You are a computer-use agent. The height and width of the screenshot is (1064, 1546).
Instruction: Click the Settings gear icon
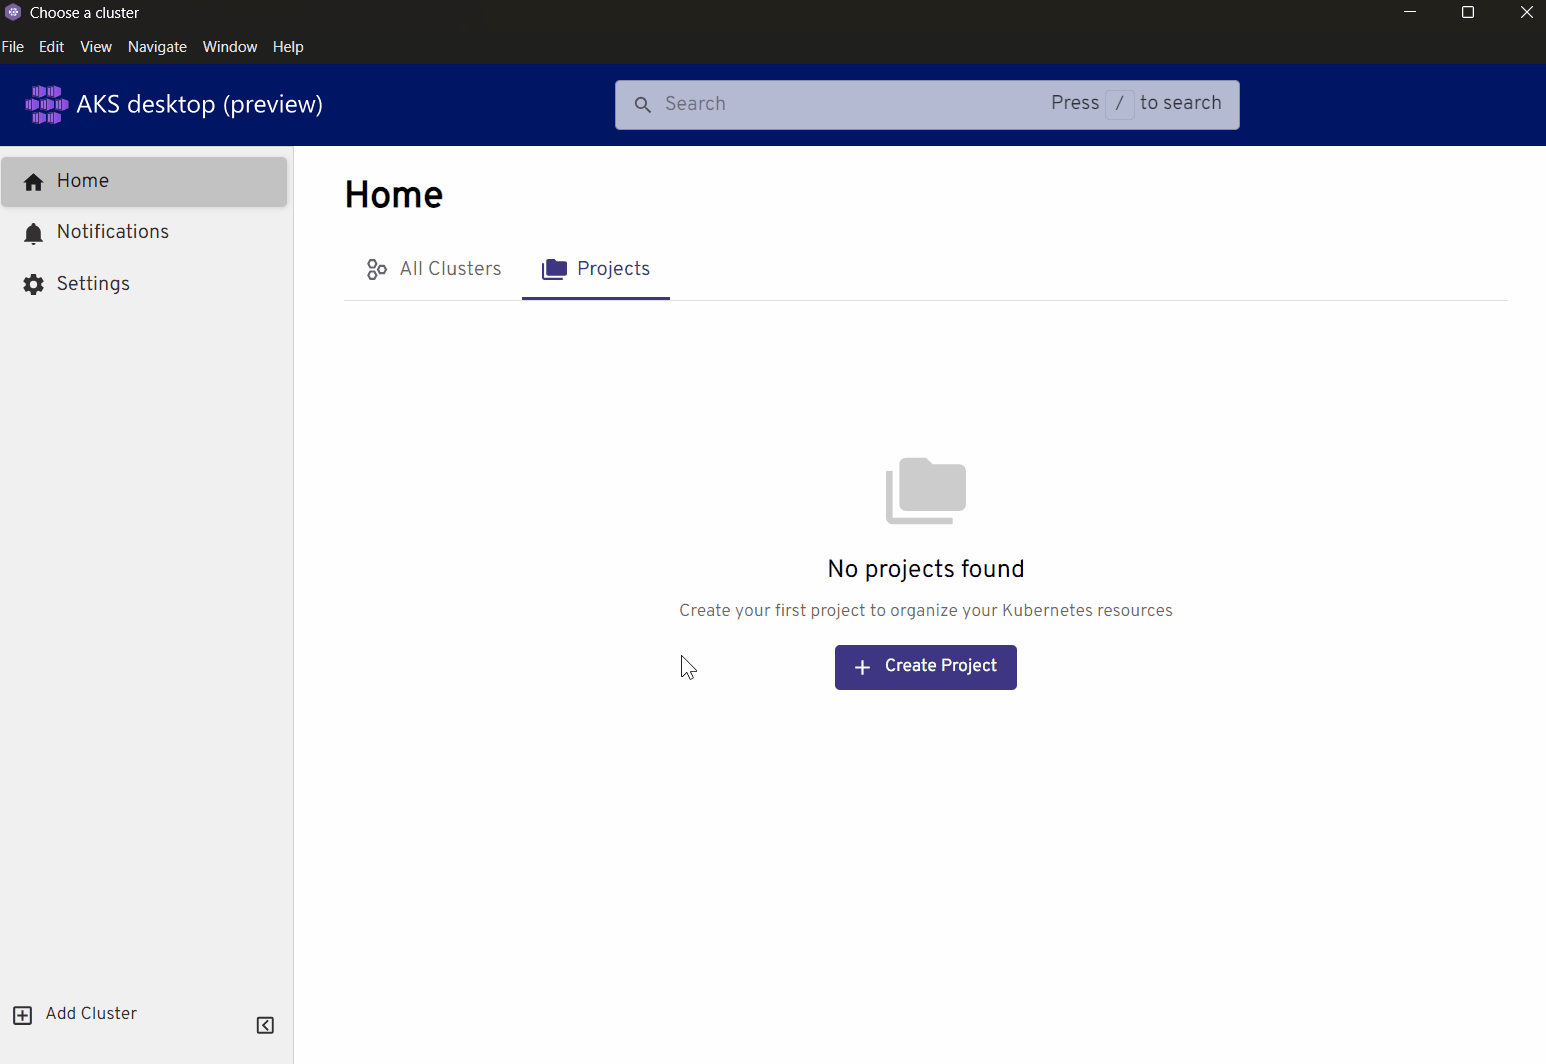click(33, 283)
